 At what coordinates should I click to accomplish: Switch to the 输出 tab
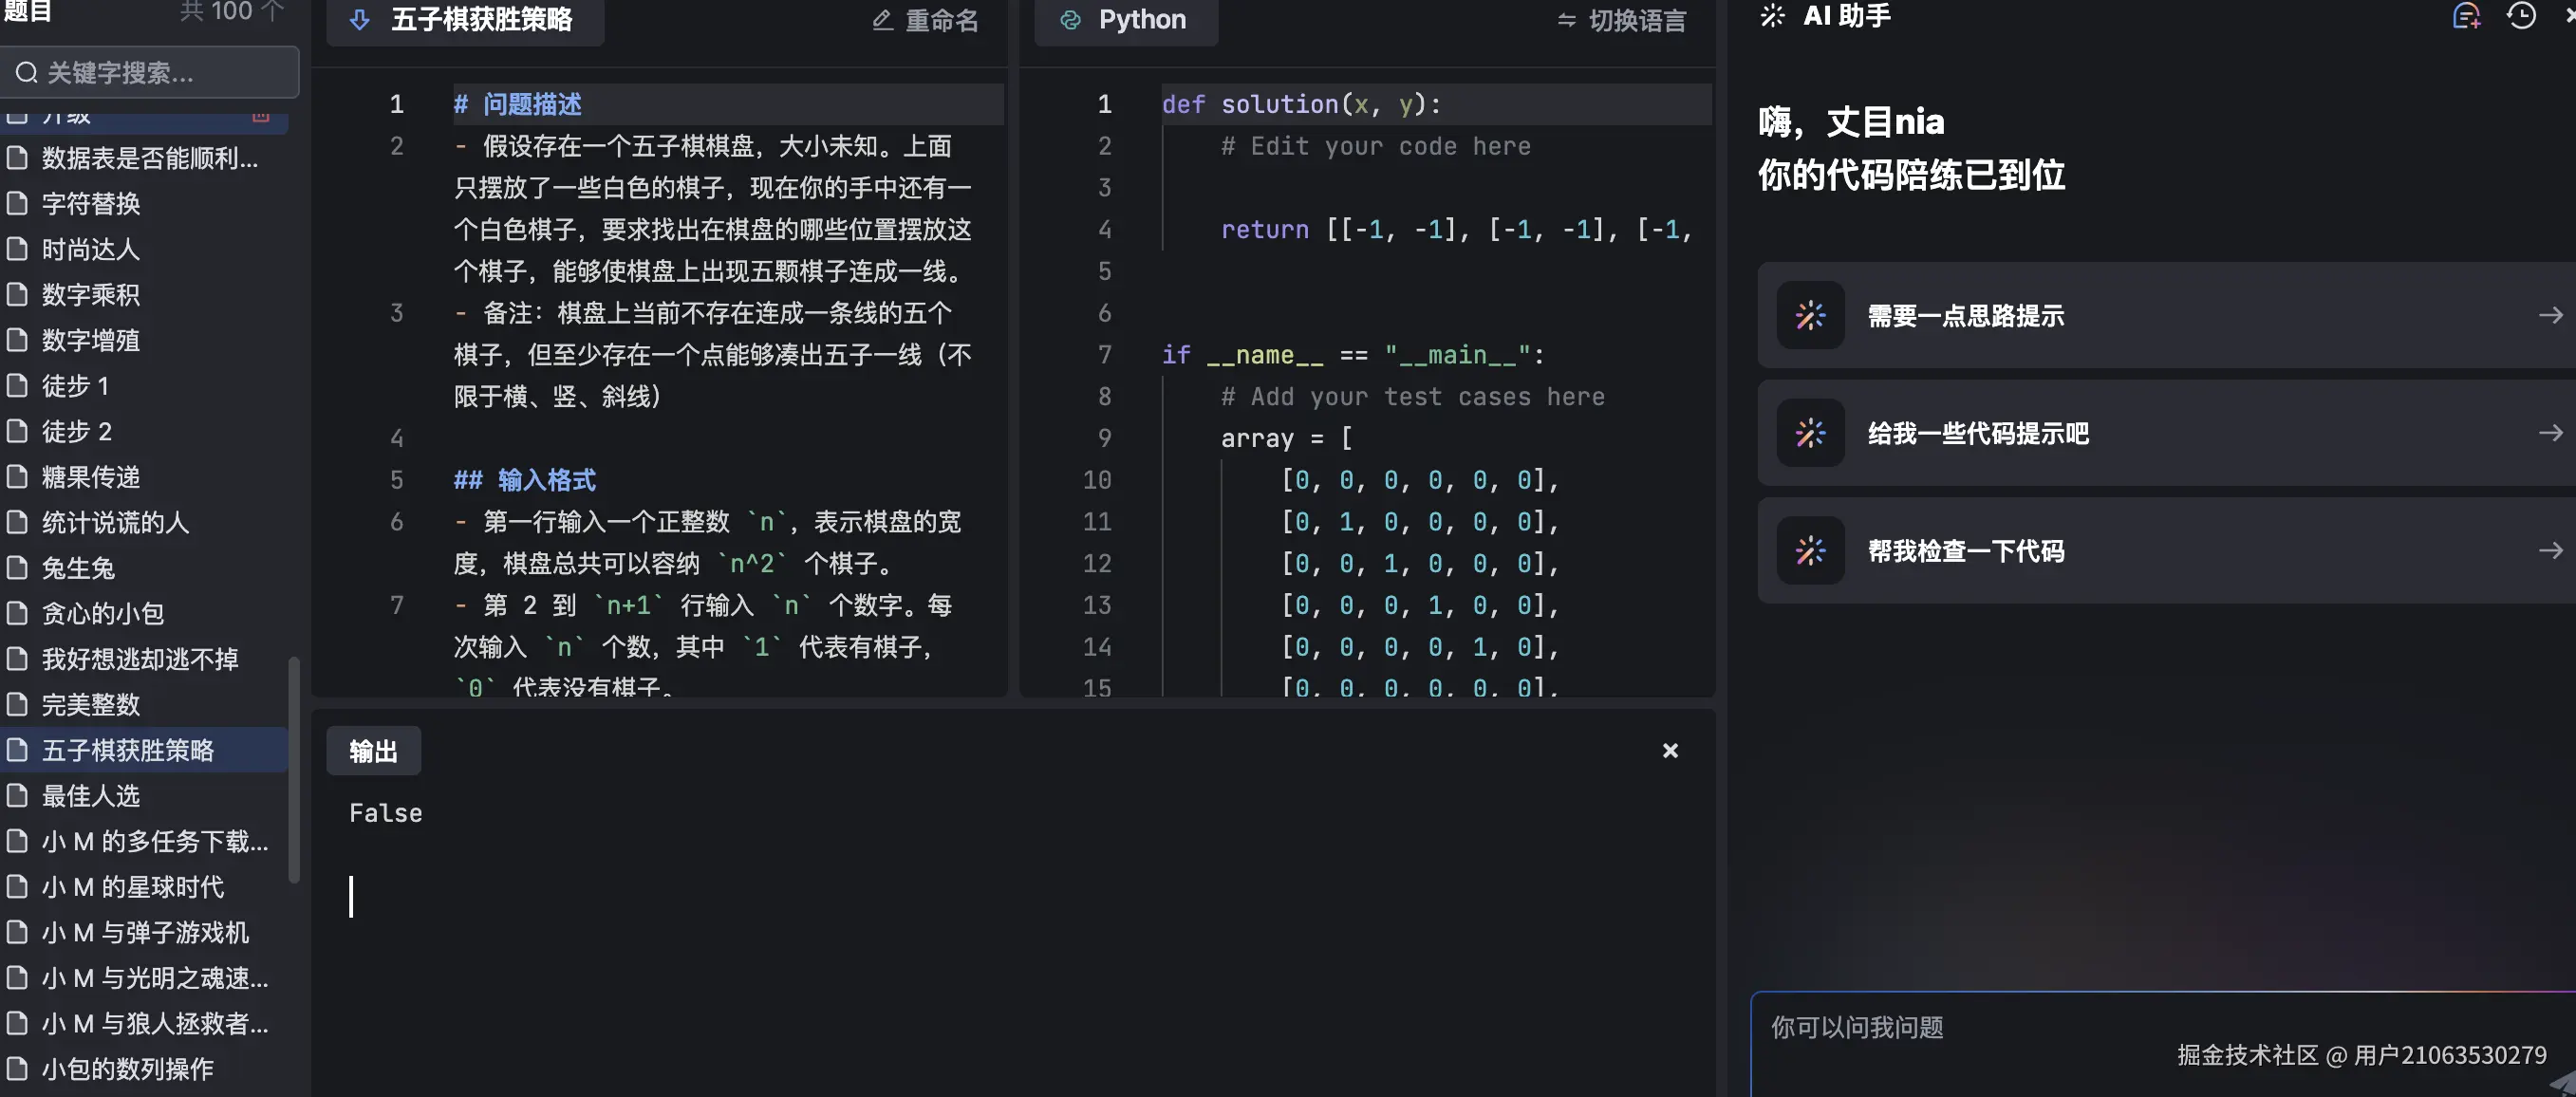[372, 750]
